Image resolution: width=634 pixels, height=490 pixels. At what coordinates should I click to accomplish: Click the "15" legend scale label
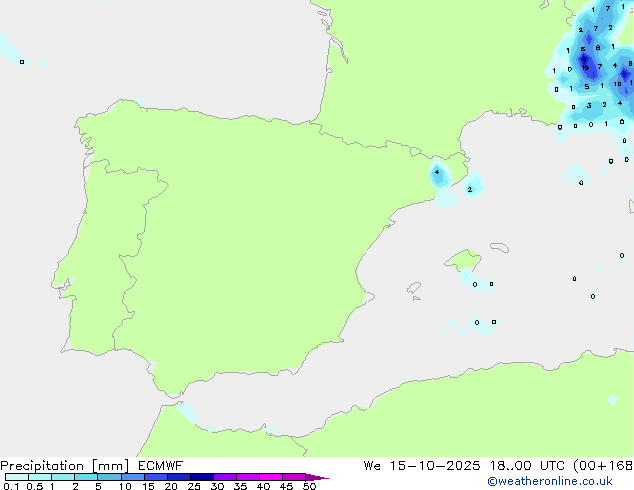pyautogui.click(x=148, y=486)
